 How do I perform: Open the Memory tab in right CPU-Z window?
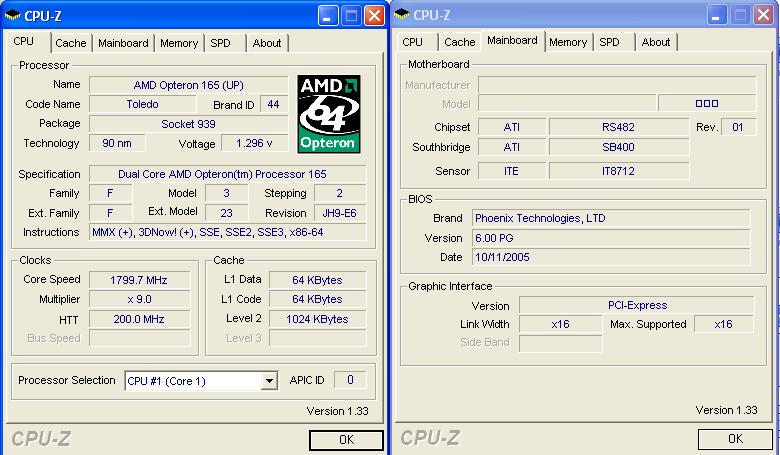click(568, 42)
